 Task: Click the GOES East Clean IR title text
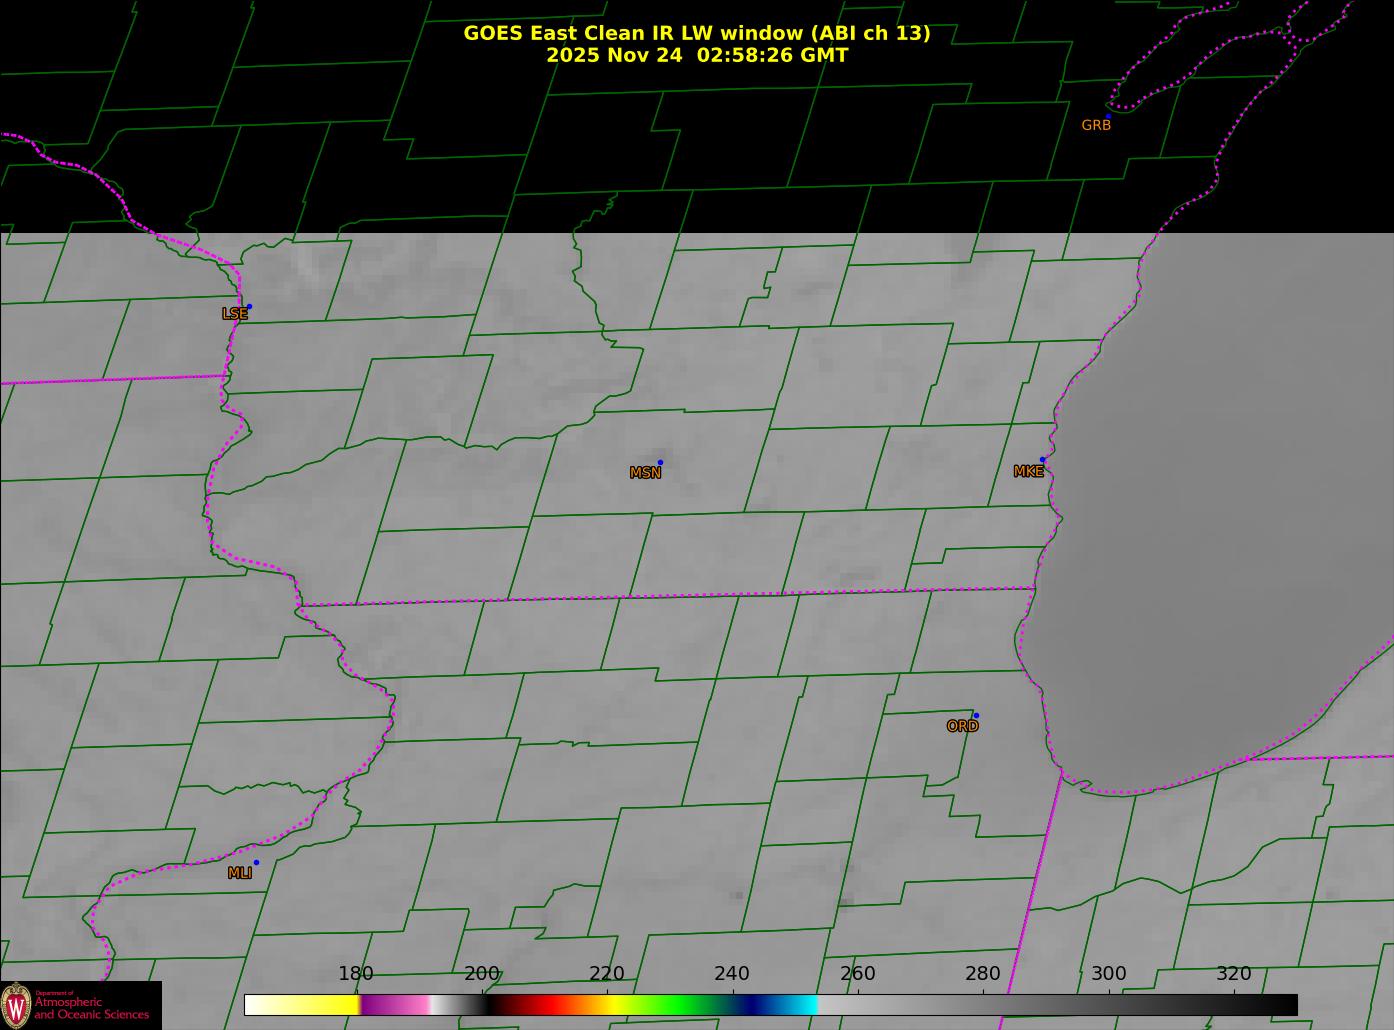click(696, 33)
